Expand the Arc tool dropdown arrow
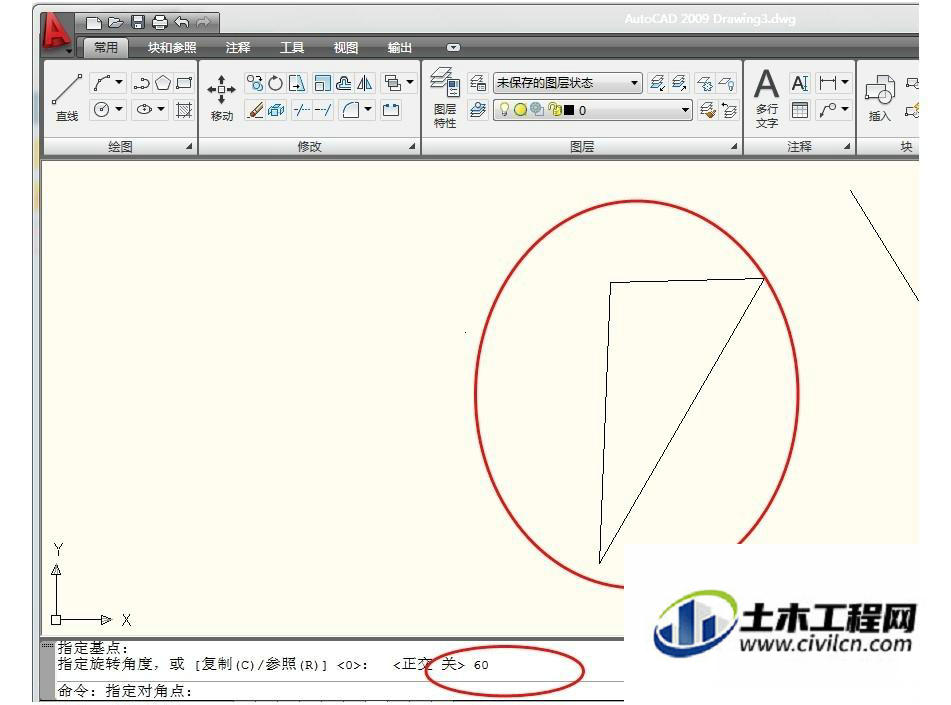The image size is (951, 705). pyautogui.click(x=119, y=82)
